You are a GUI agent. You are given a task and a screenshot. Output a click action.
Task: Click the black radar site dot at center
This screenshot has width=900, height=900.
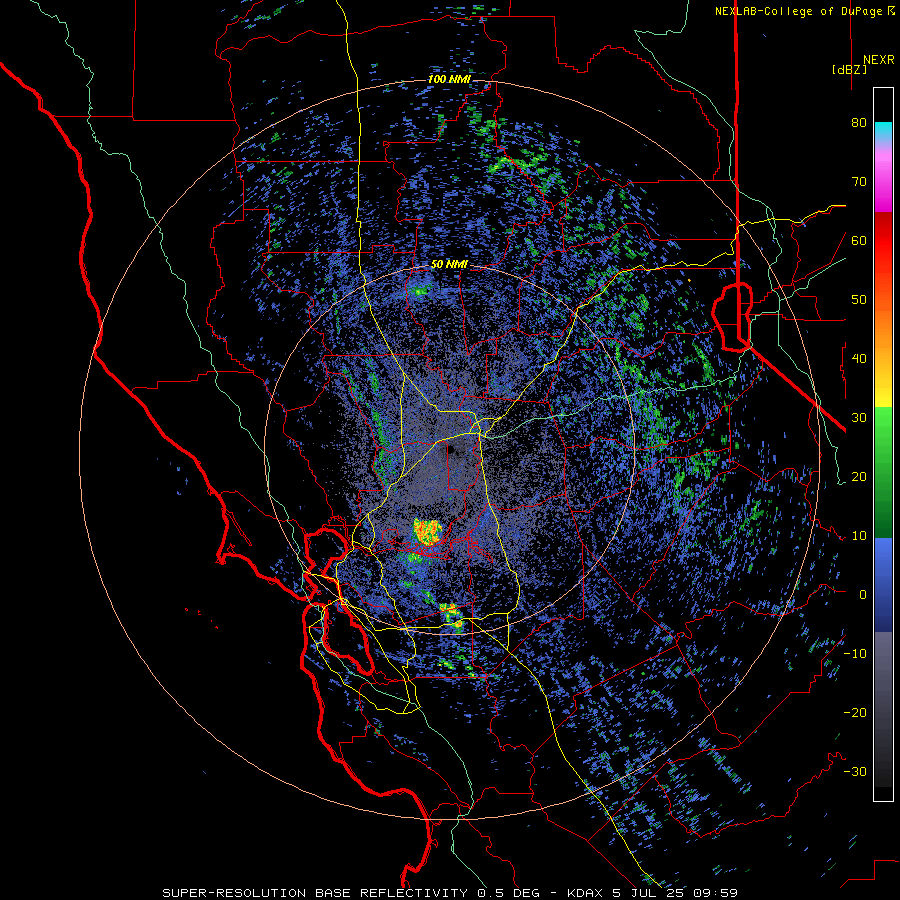point(450,450)
